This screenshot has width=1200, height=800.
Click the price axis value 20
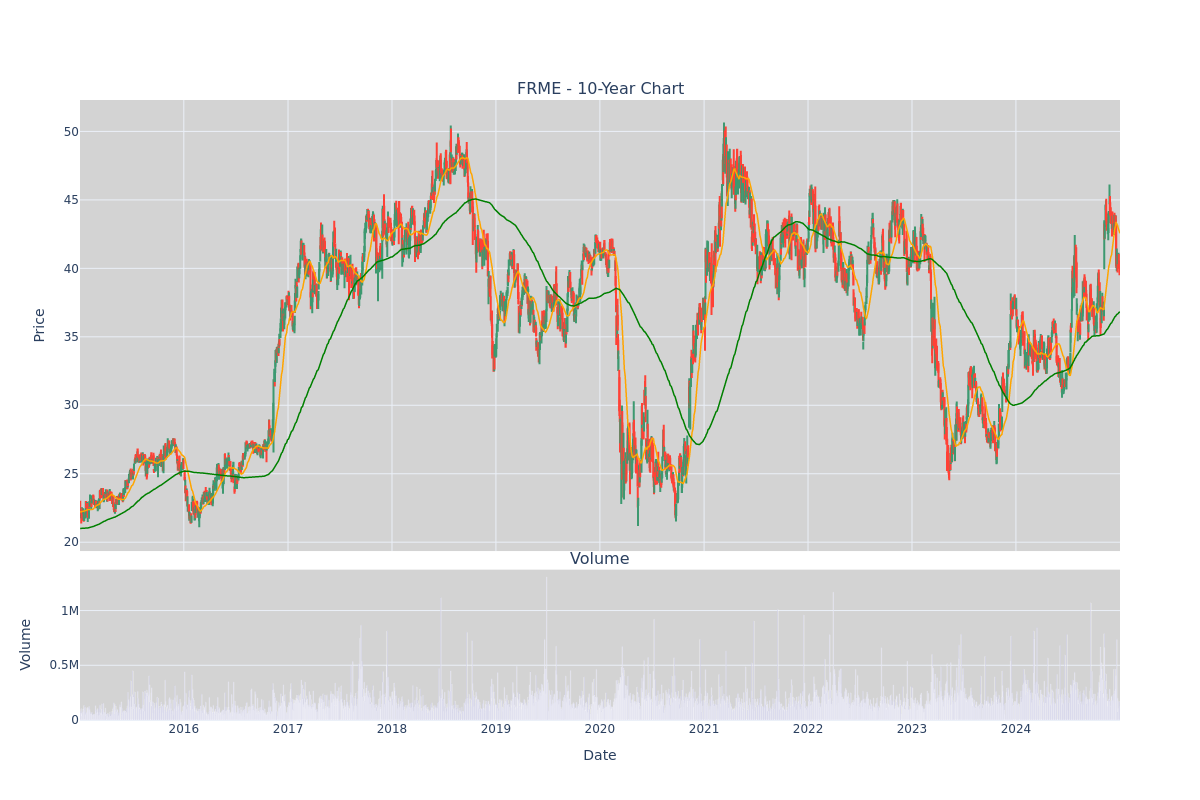tap(71, 541)
